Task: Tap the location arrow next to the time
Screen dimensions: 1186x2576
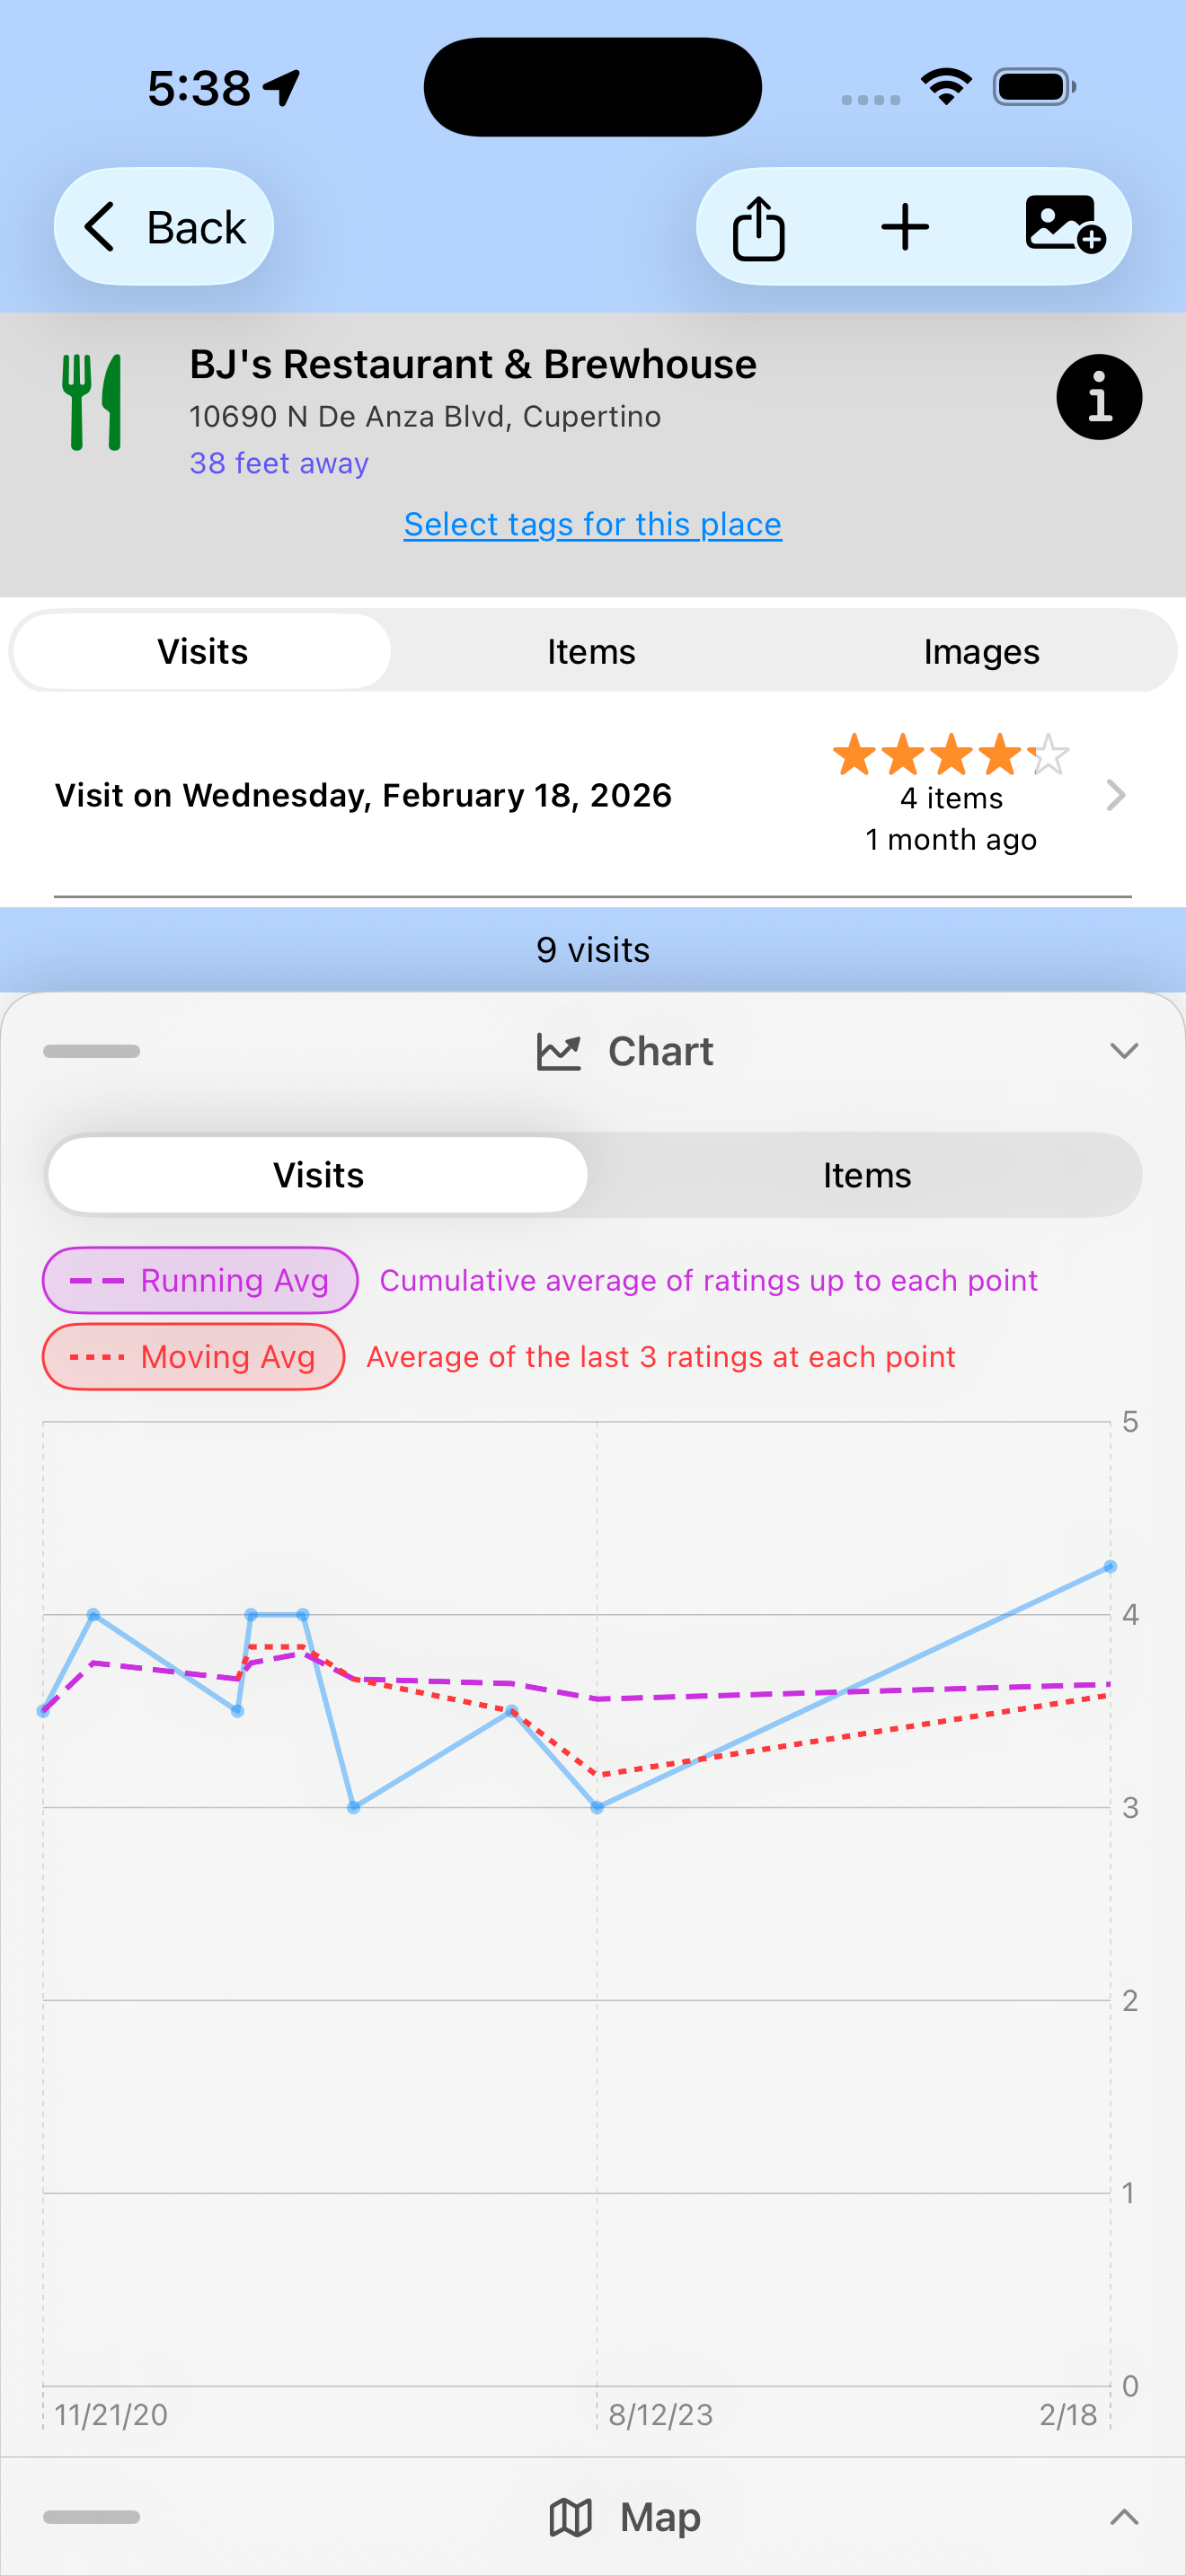Action: 281,88
